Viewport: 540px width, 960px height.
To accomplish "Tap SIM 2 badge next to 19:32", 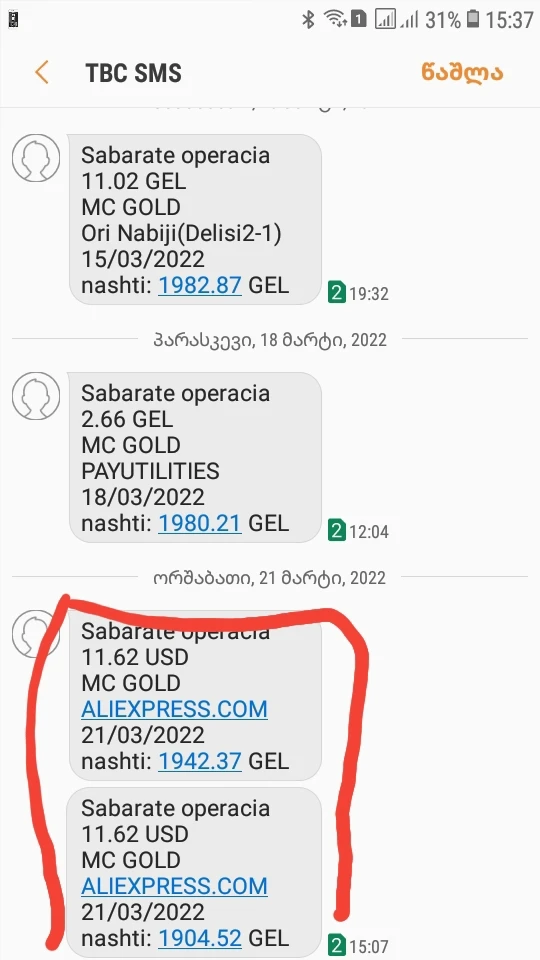I will click(x=337, y=293).
